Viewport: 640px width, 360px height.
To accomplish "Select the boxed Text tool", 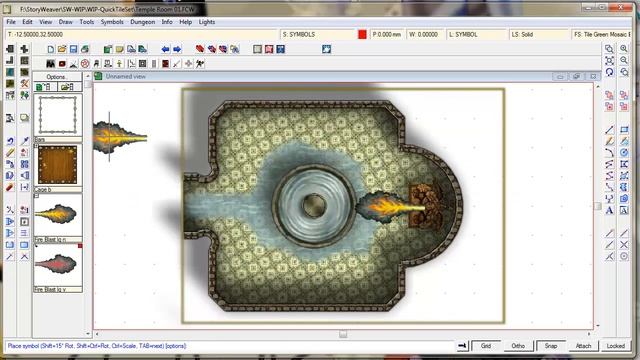I will (x=624, y=211).
